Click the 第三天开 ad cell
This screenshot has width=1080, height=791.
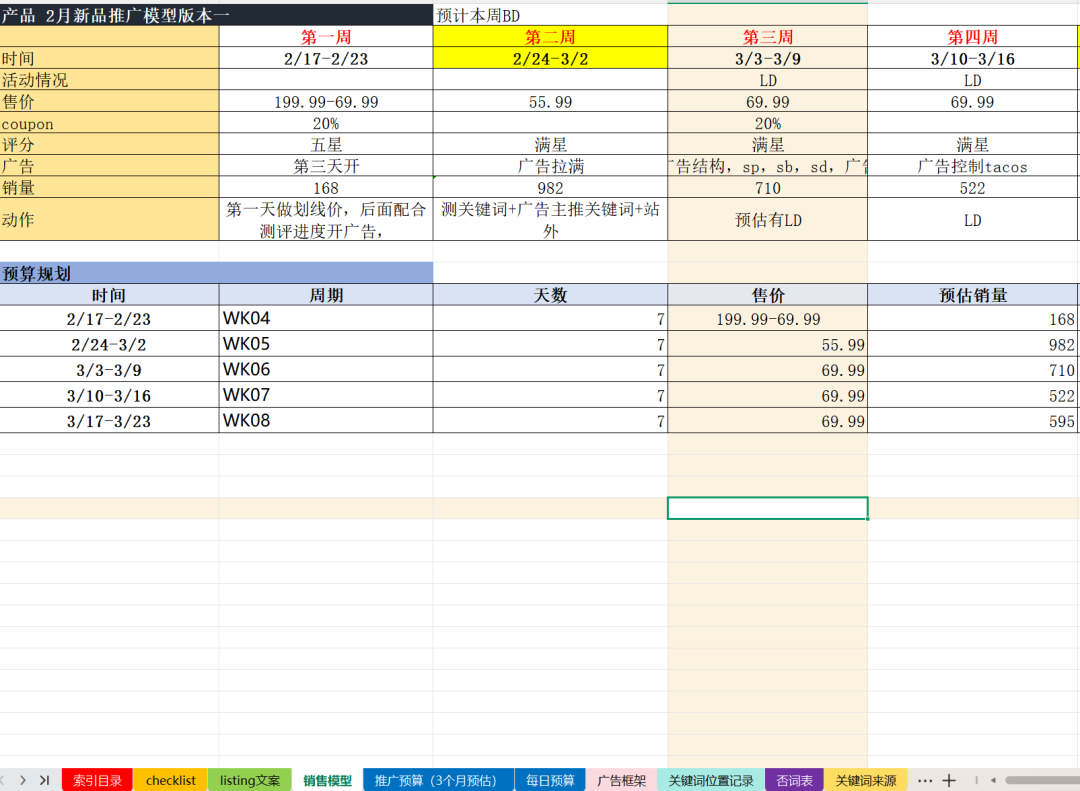pos(326,166)
